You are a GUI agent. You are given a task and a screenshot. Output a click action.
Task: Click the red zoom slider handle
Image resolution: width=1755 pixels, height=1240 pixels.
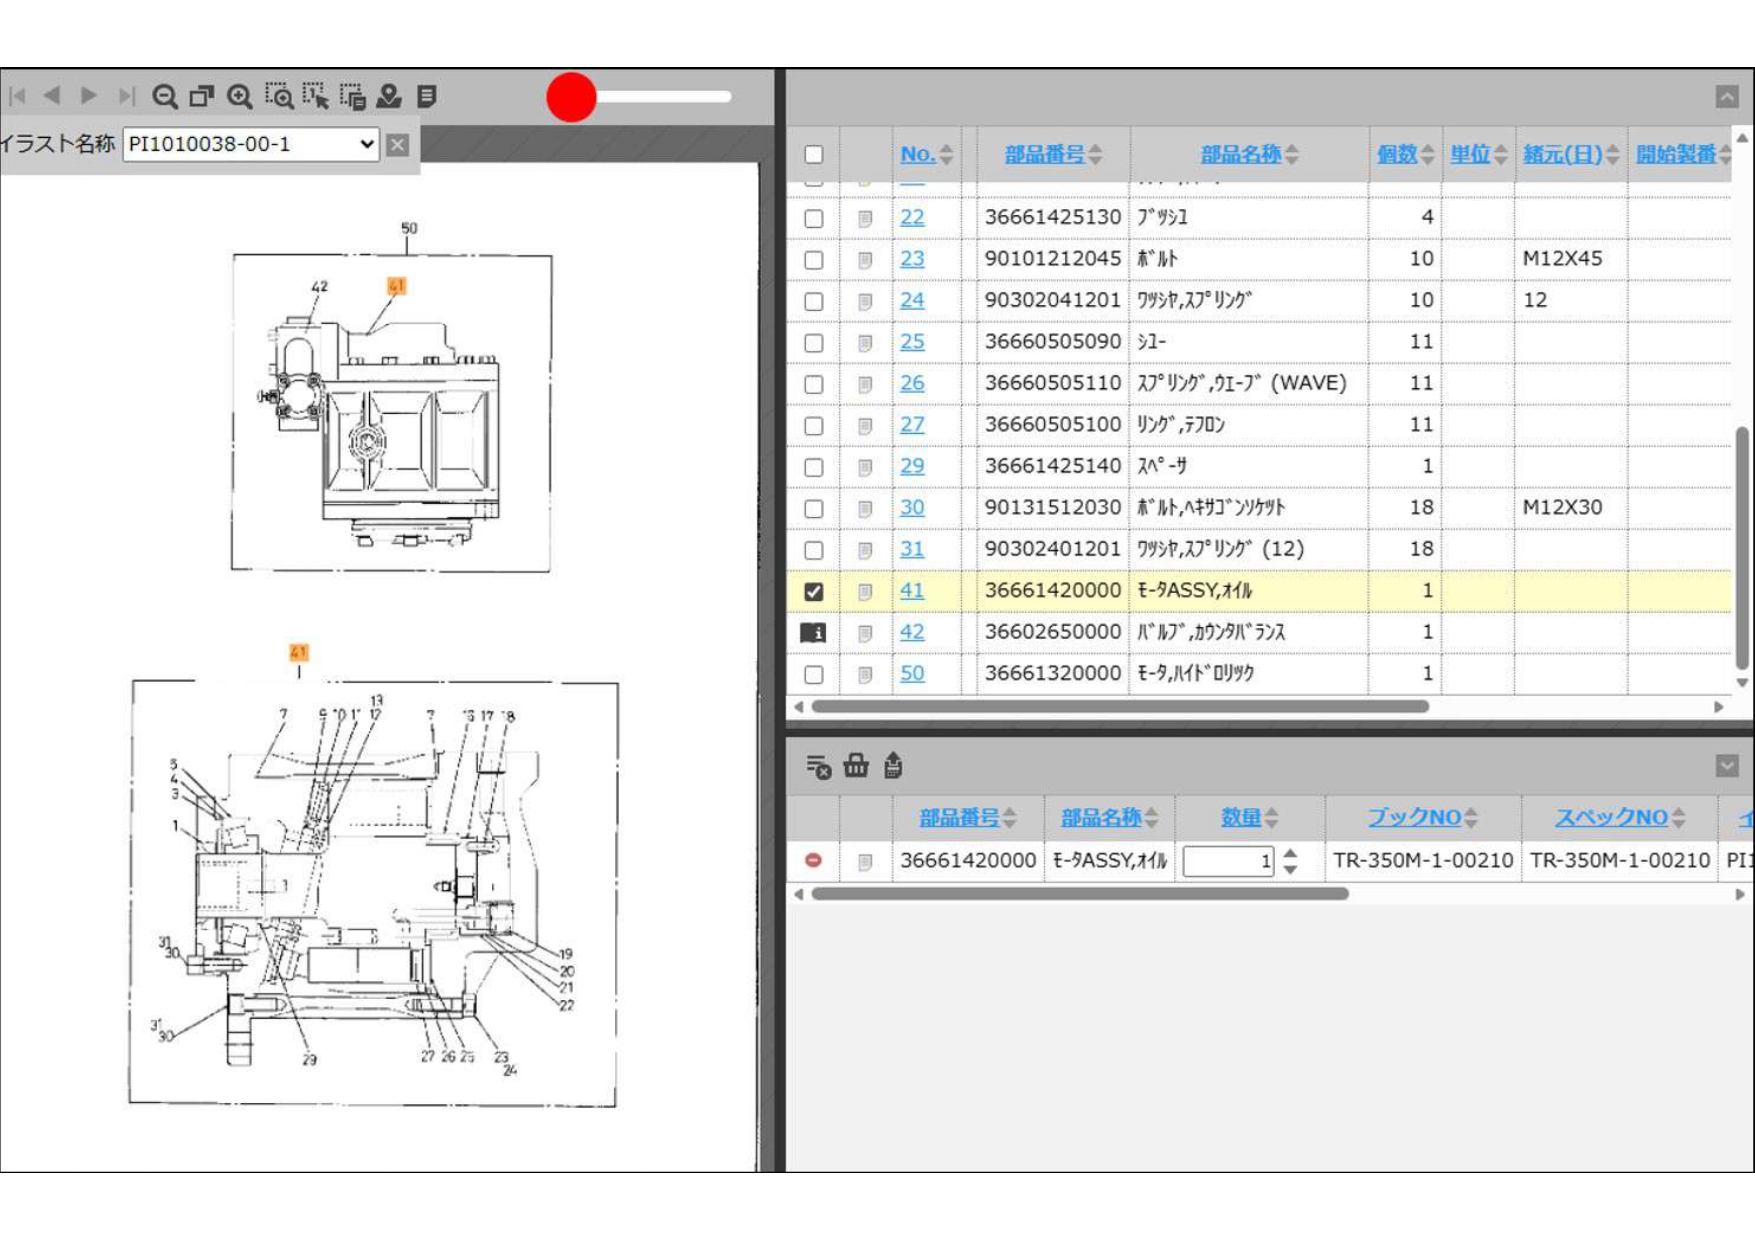(x=571, y=97)
